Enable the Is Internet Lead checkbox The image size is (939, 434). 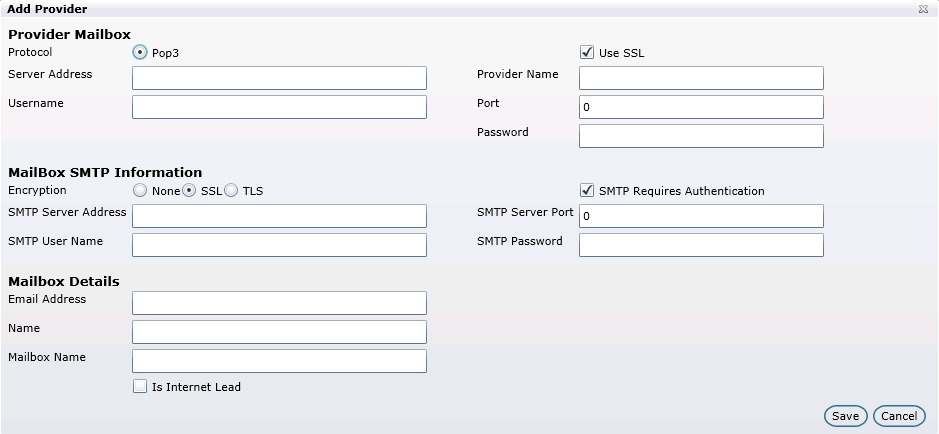point(140,387)
